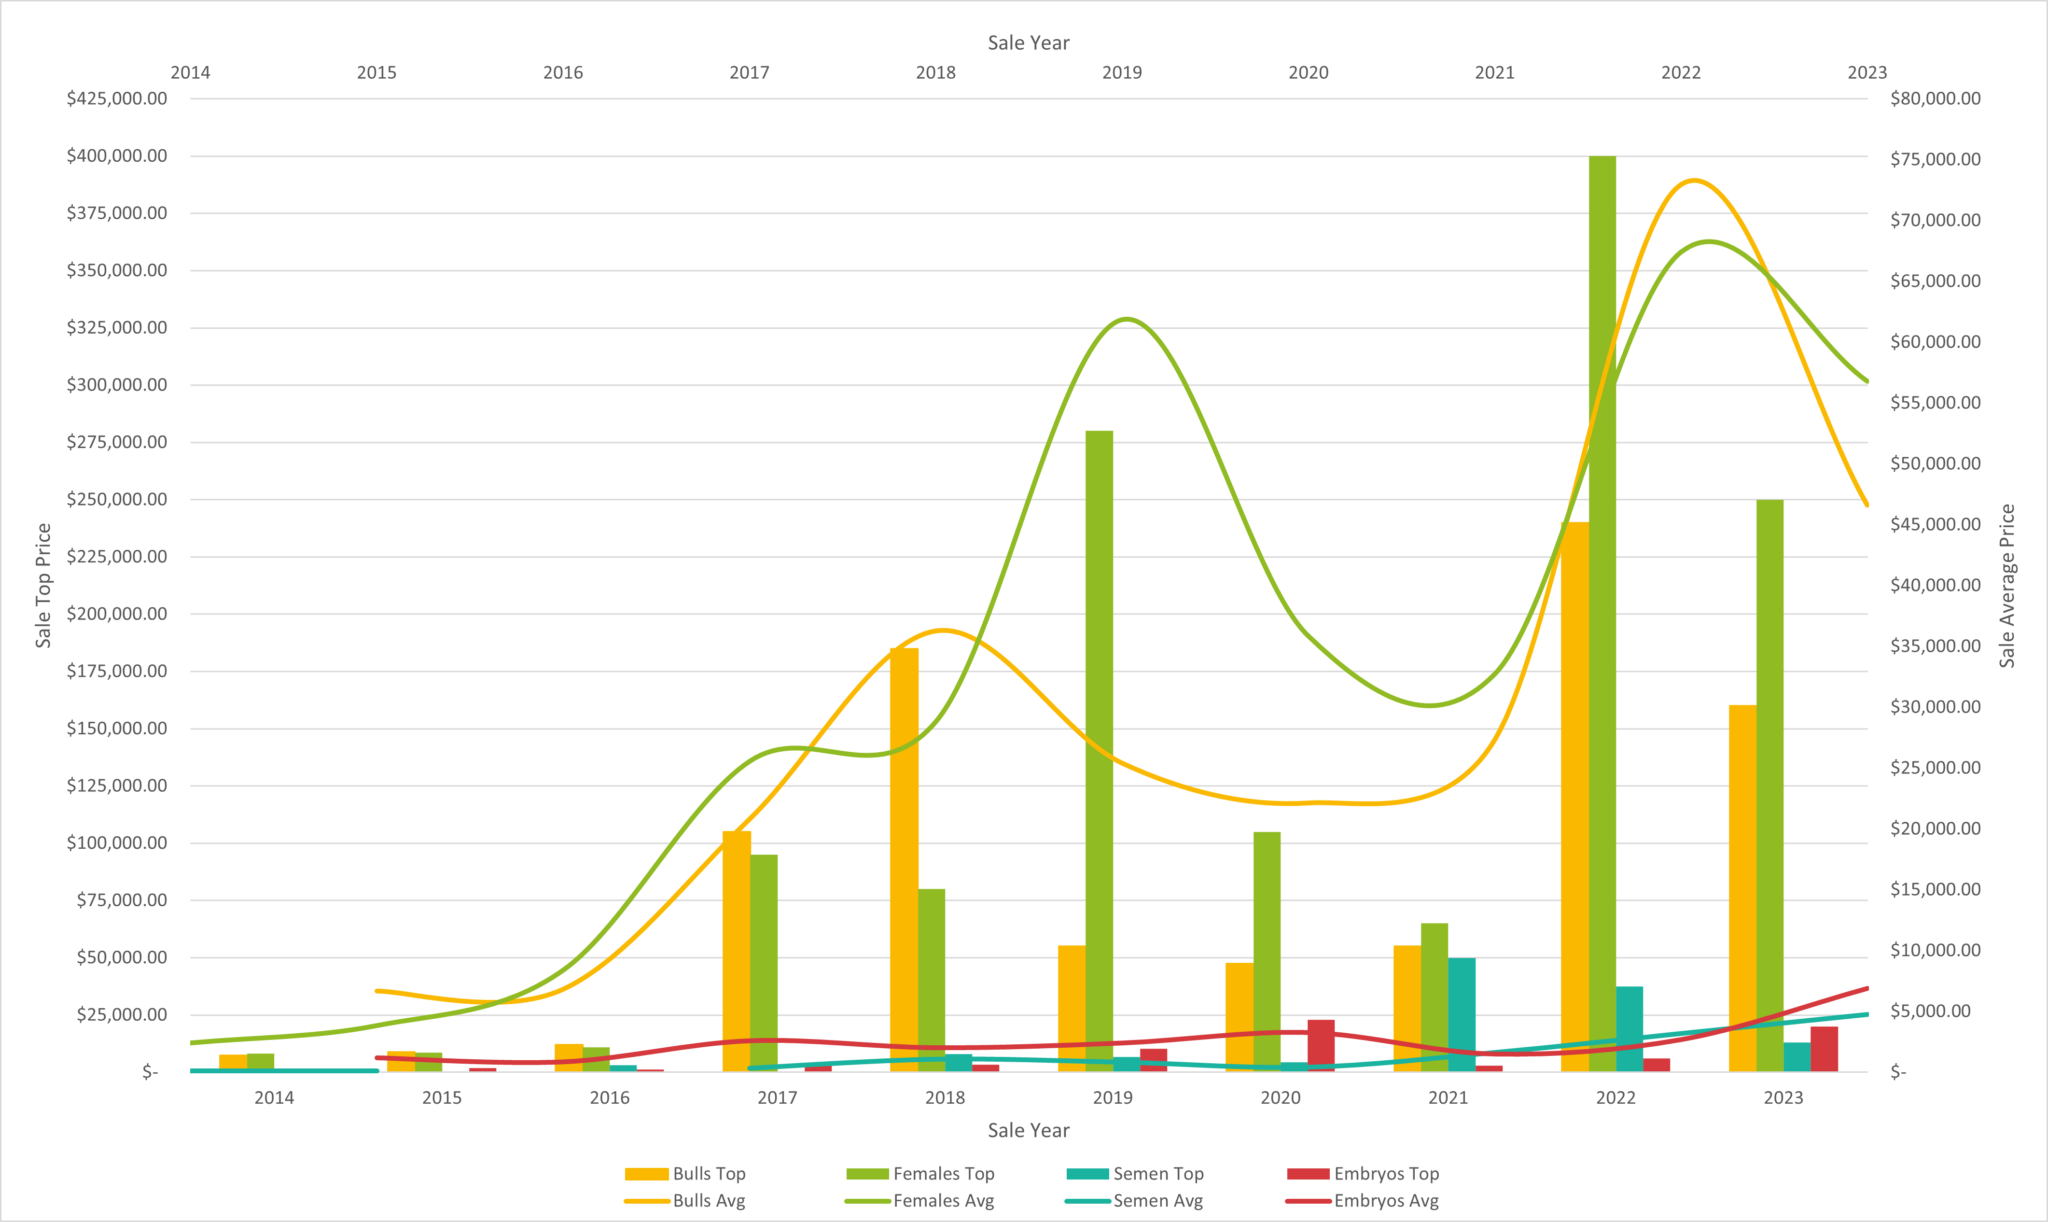
Task: Click the $400,000.00 left axis label
Action: [117, 156]
